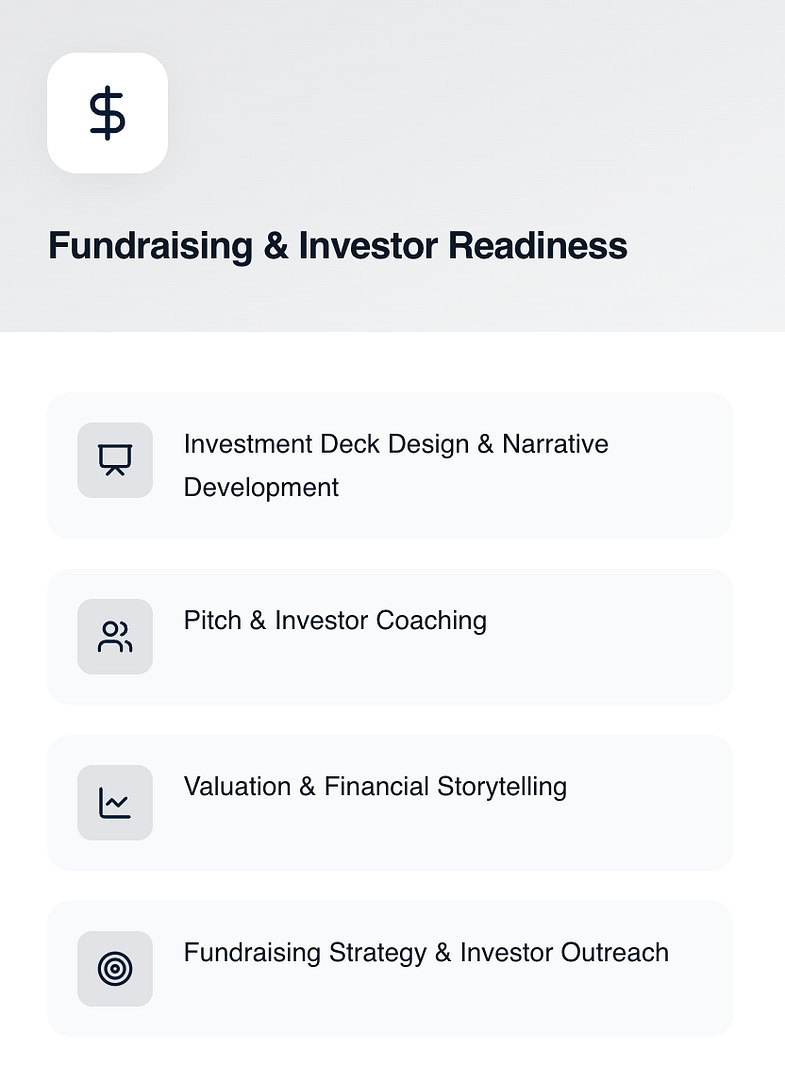Choose the Fundraising Strategy & Investor Outreach item

point(390,969)
